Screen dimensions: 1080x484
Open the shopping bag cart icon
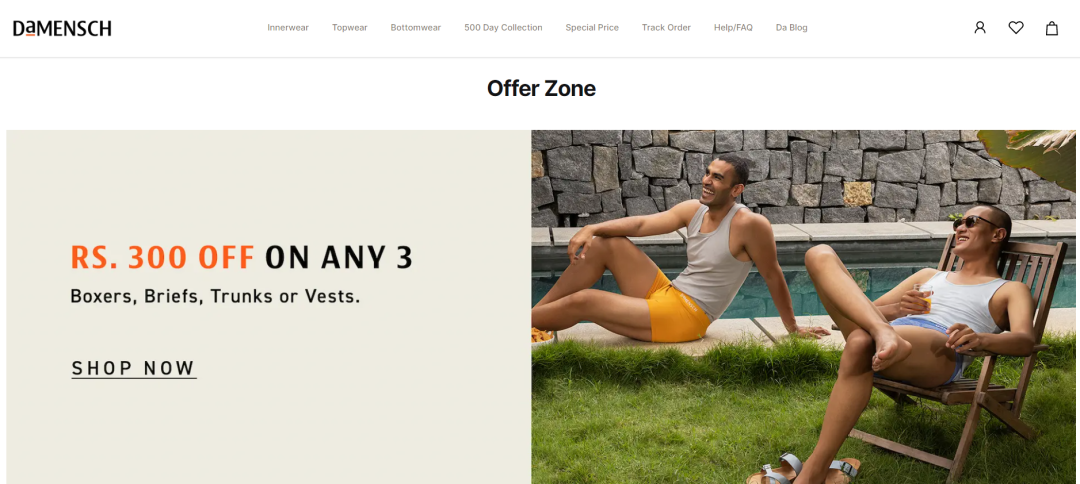[1052, 28]
